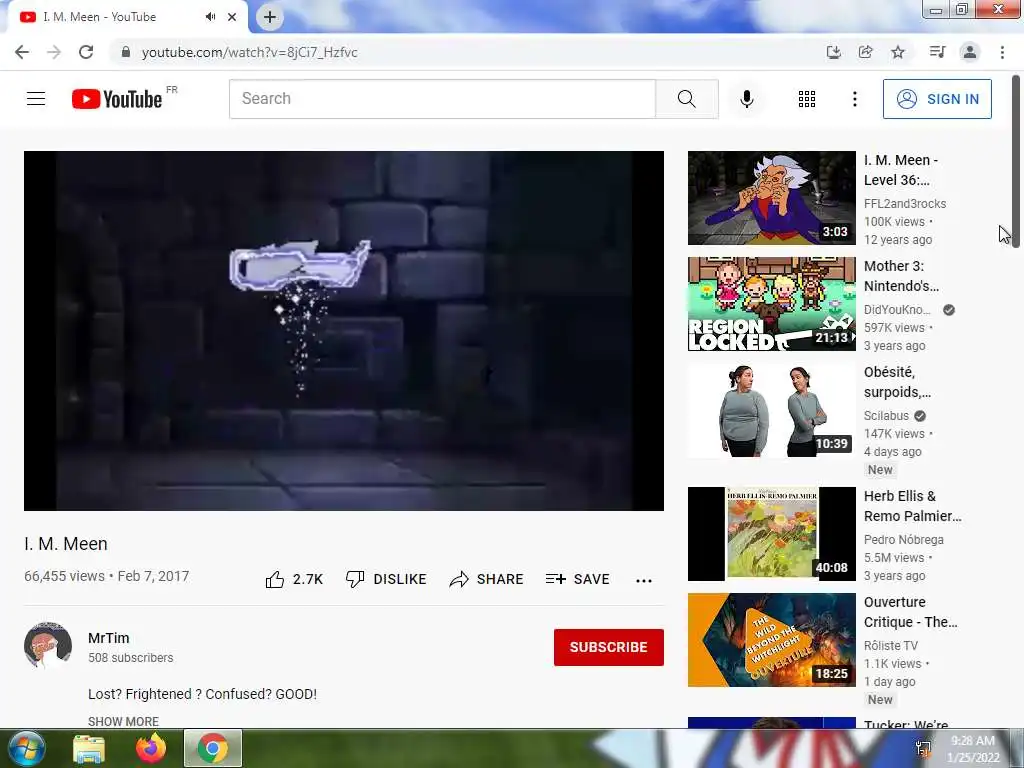This screenshot has height=768, width=1024.
Task: Click the address bar URL youtube.com/watch
Action: point(249,52)
